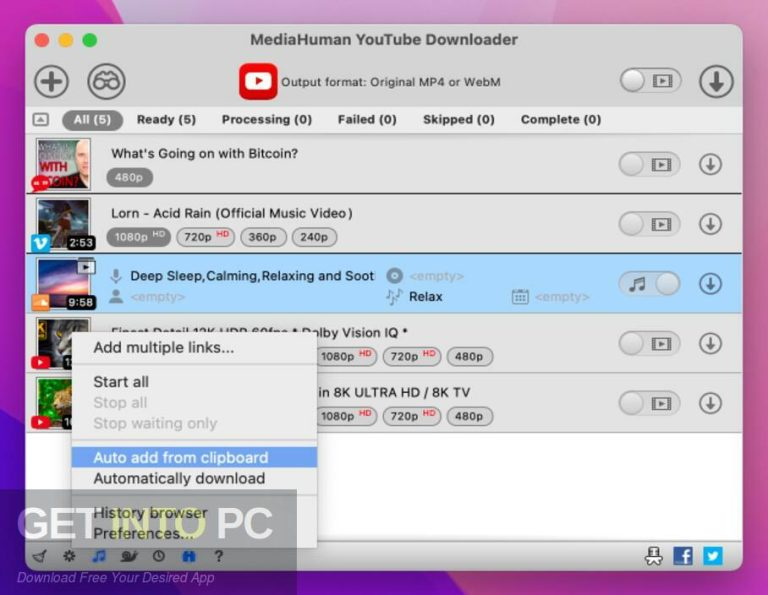768x595 pixels.
Task: Show the Failed (0) tab
Action: click(x=367, y=119)
